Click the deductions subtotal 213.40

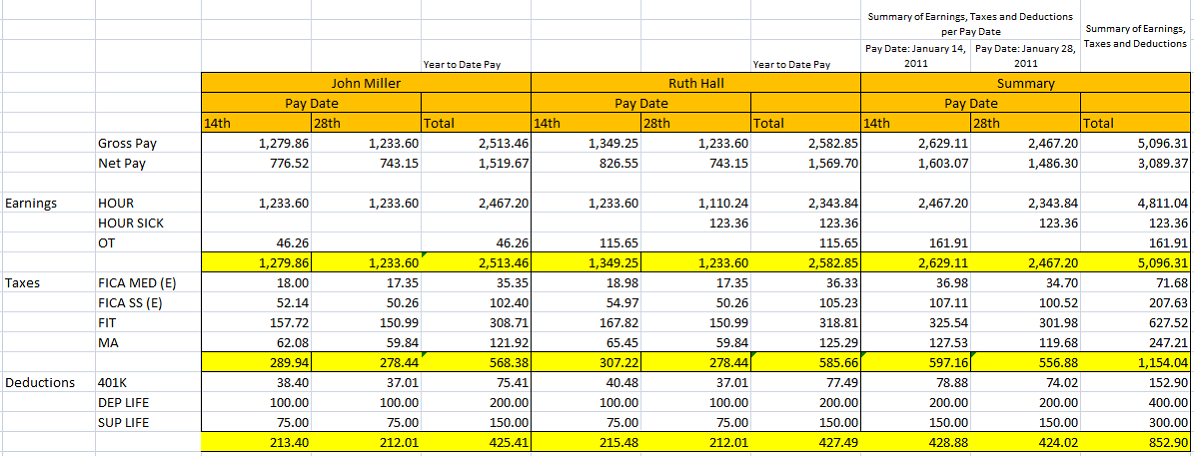click(256, 443)
